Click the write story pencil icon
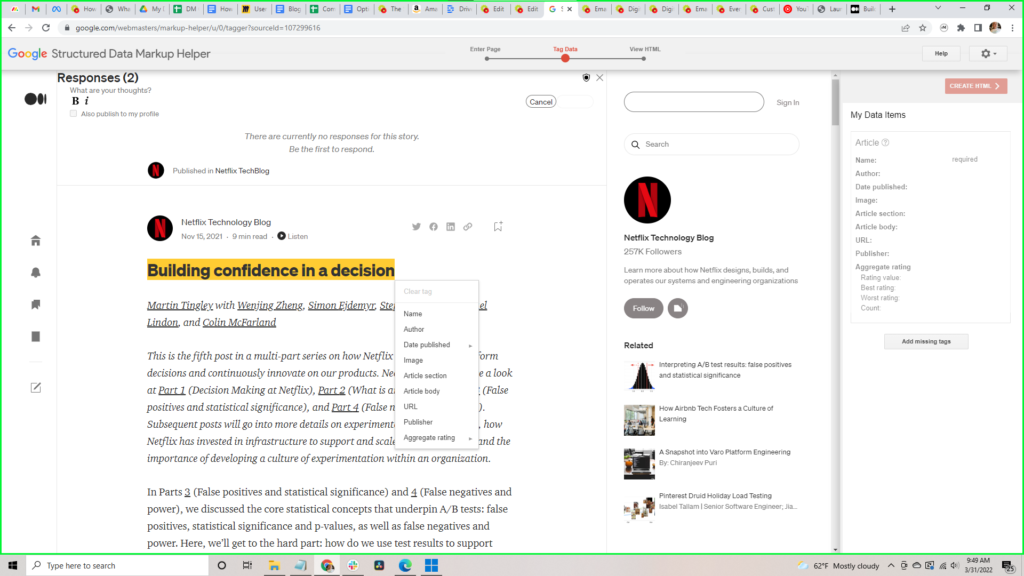This screenshot has height=576, width=1024. [36, 387]
